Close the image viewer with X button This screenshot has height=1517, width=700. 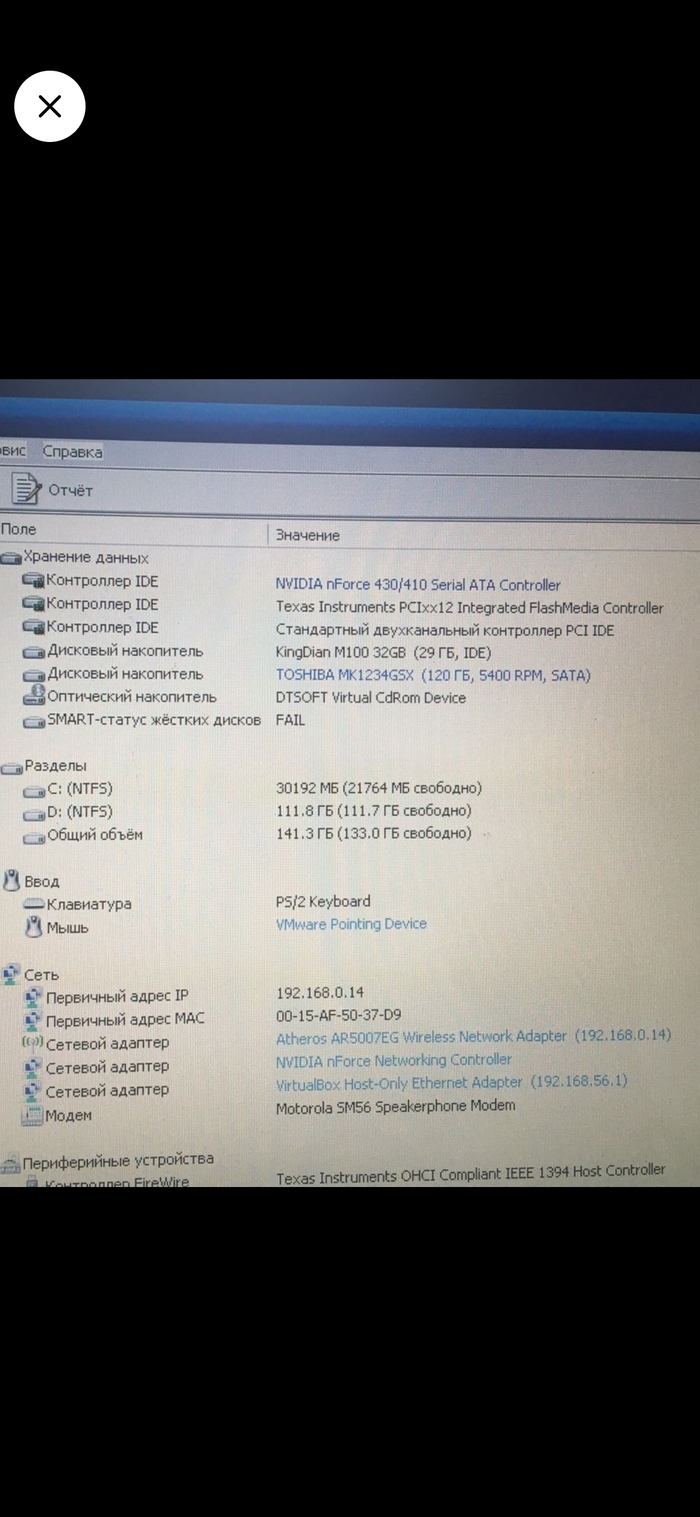point(49,106)
